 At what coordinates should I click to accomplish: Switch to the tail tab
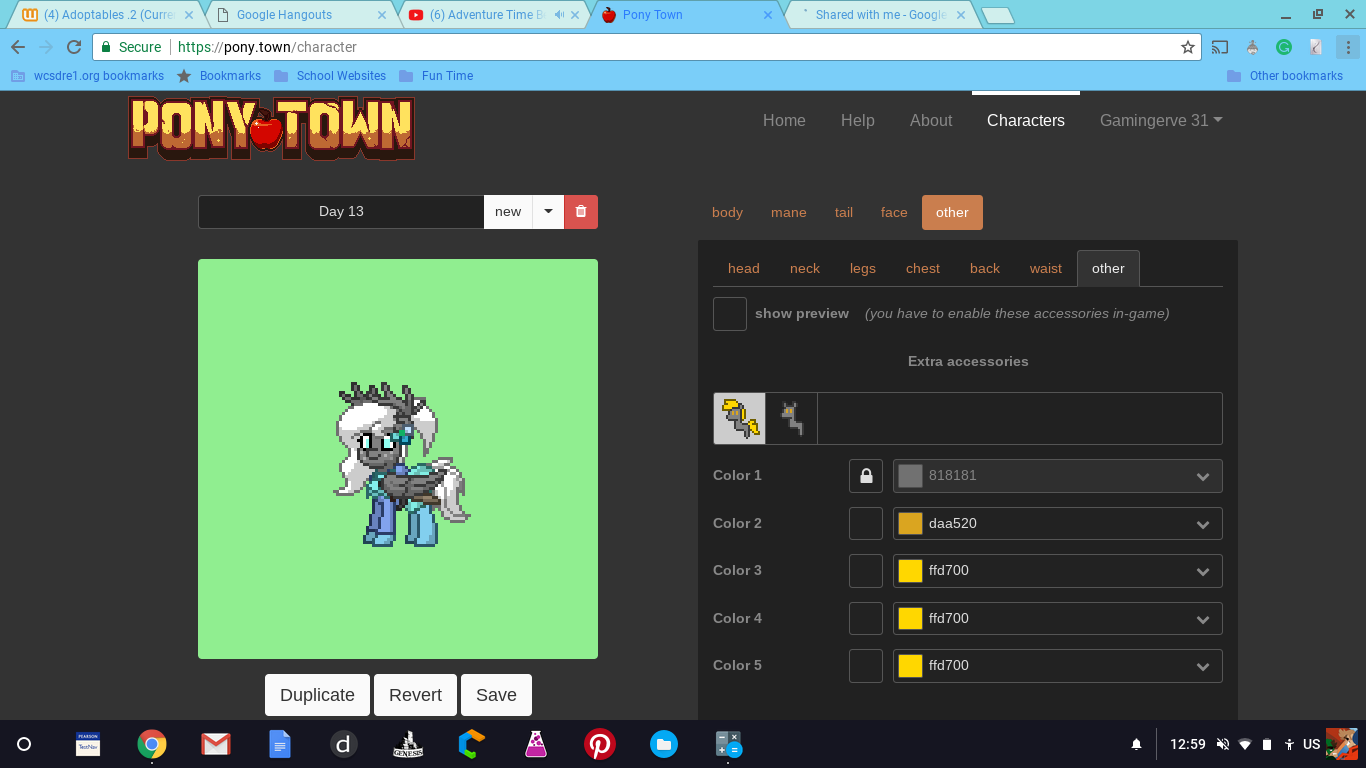point(844,212)
